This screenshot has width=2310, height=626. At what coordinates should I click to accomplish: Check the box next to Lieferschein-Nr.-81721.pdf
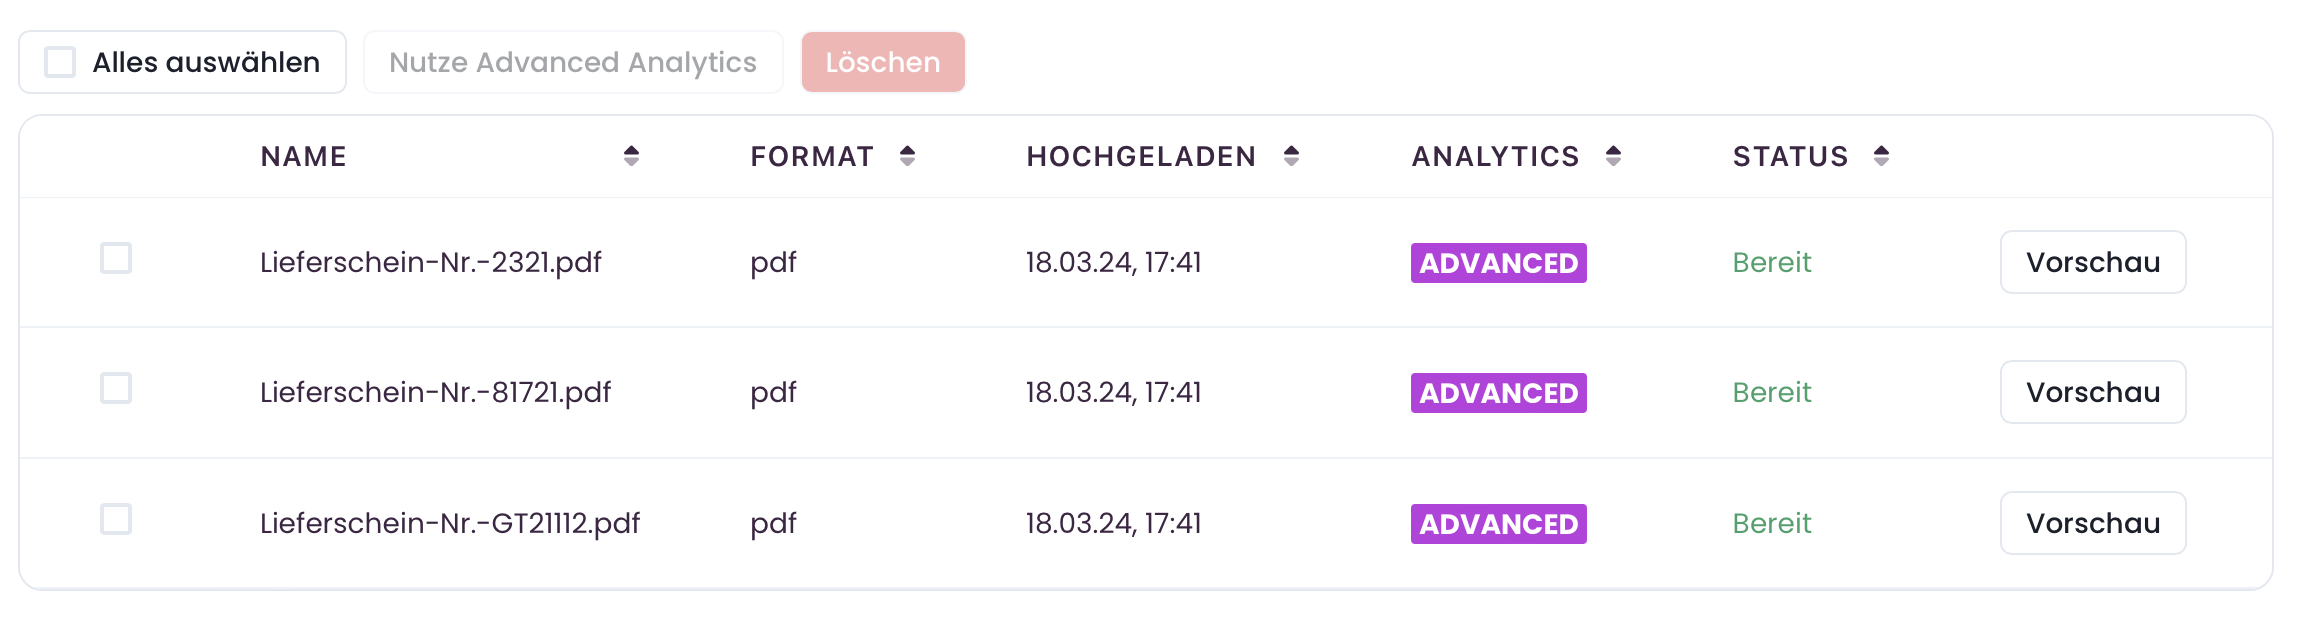[116, 388]
